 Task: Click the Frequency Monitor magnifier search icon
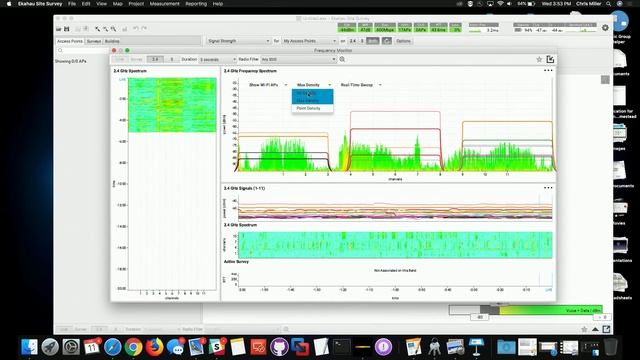342,59
